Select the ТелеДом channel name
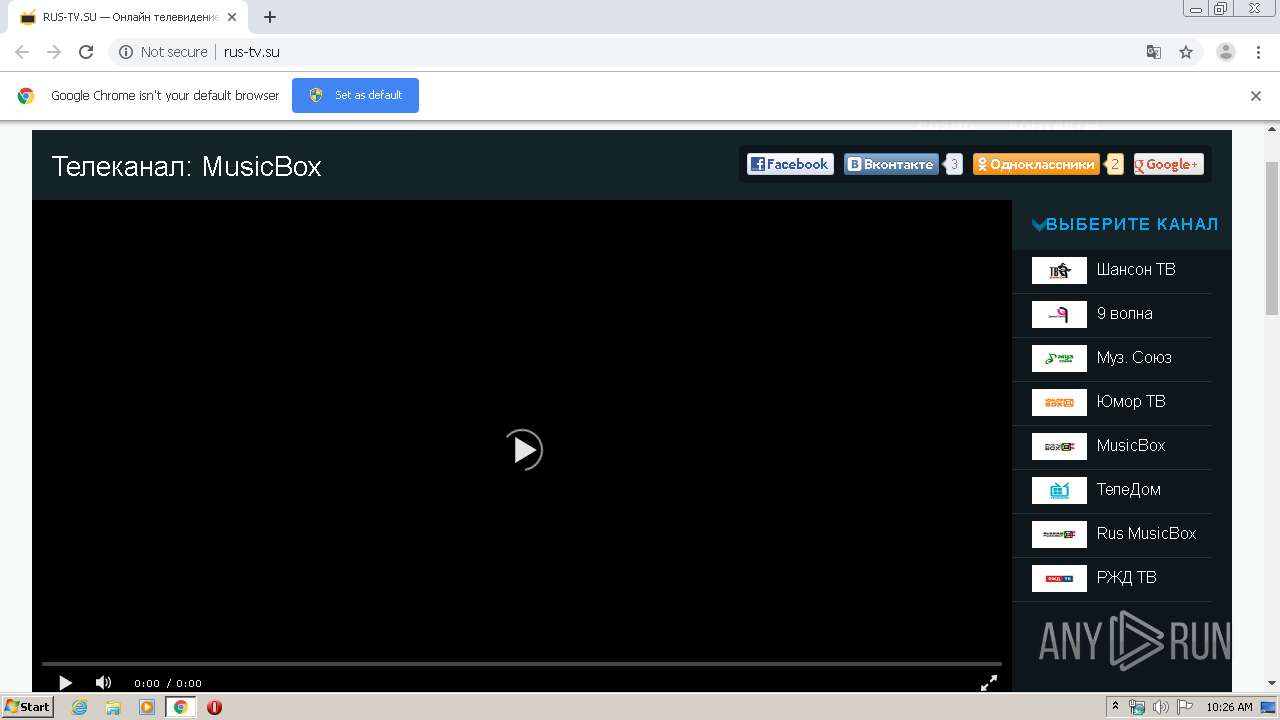1280x720 pixels. pyautogui.click(x=1128, y=490)
